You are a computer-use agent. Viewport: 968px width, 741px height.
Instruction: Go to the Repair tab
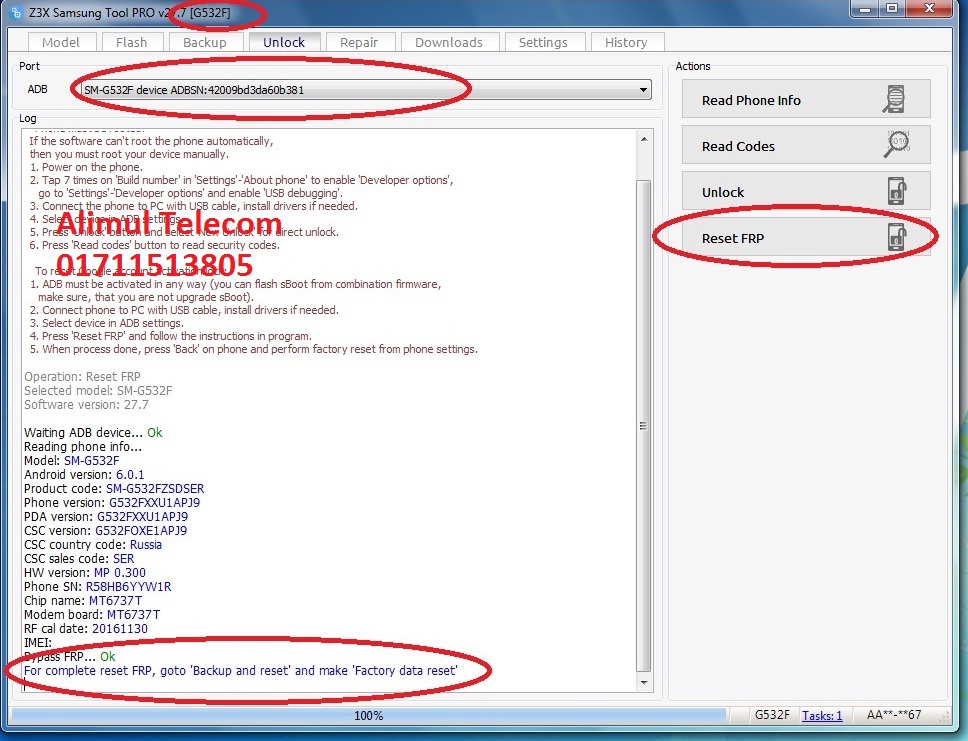359,42
